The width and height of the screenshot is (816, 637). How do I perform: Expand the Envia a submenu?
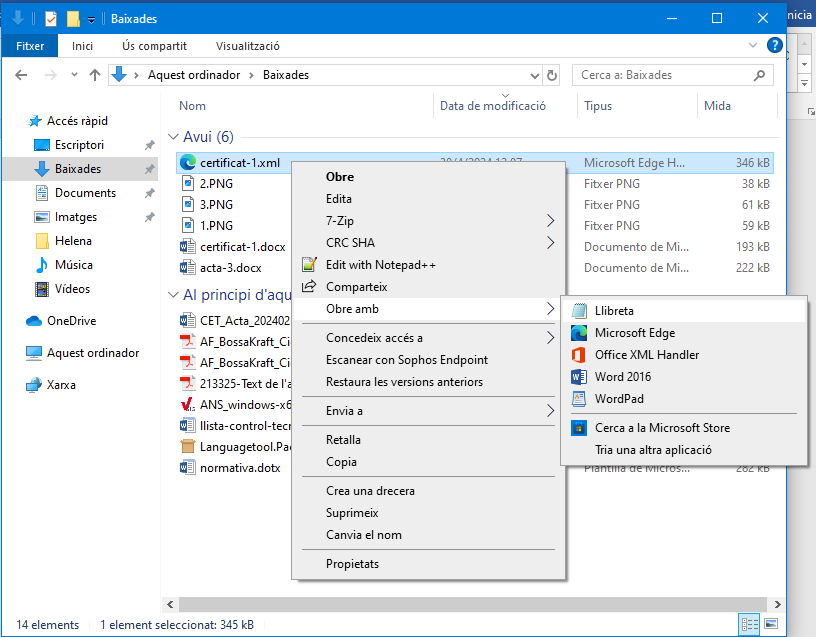[550, 411]
